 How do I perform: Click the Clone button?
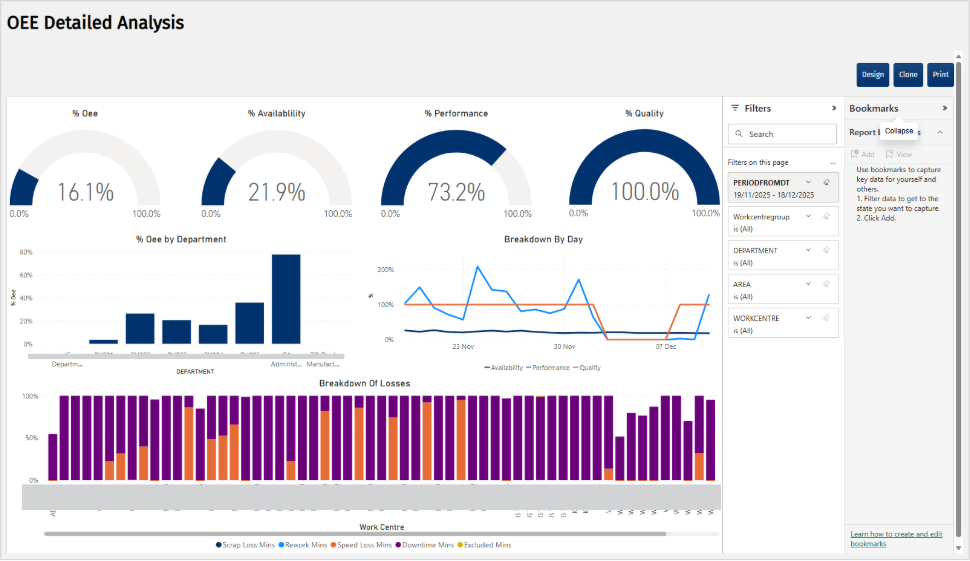click(908, 74)
